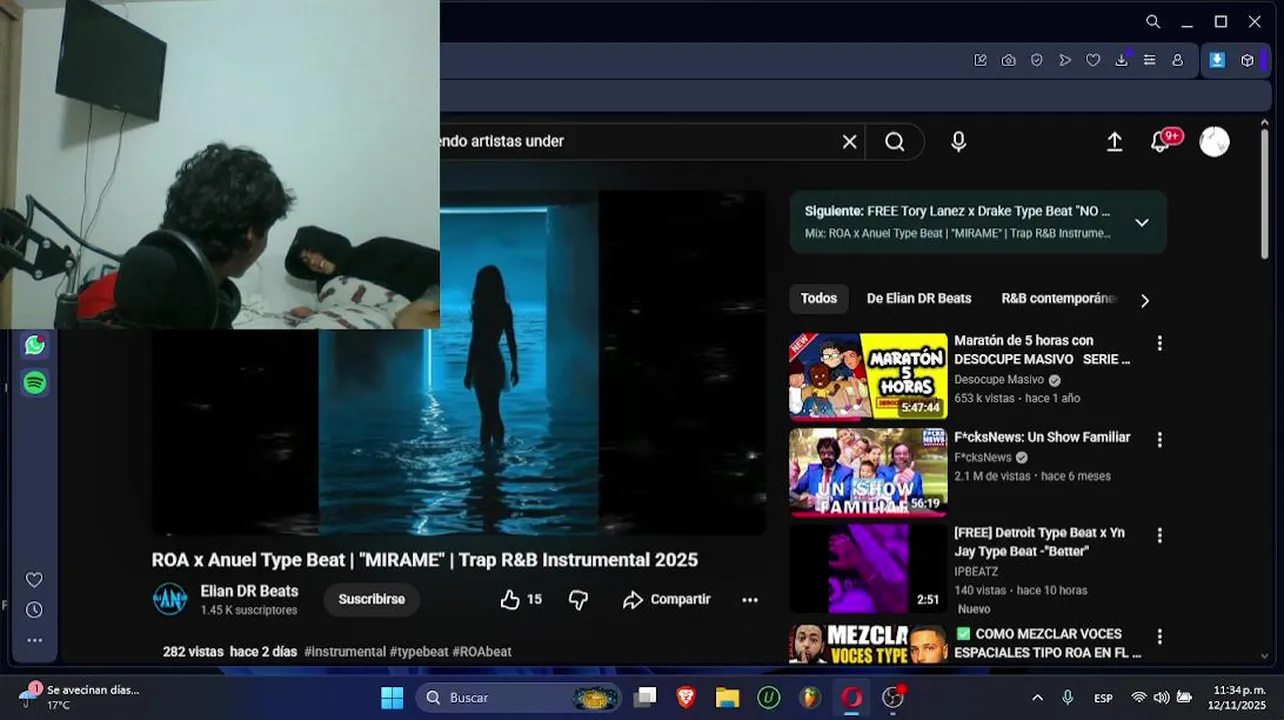The height and width of the screenshot is (720, 1284).
Task: Open the browser profile account icon
Action: tap(1178, 60)
